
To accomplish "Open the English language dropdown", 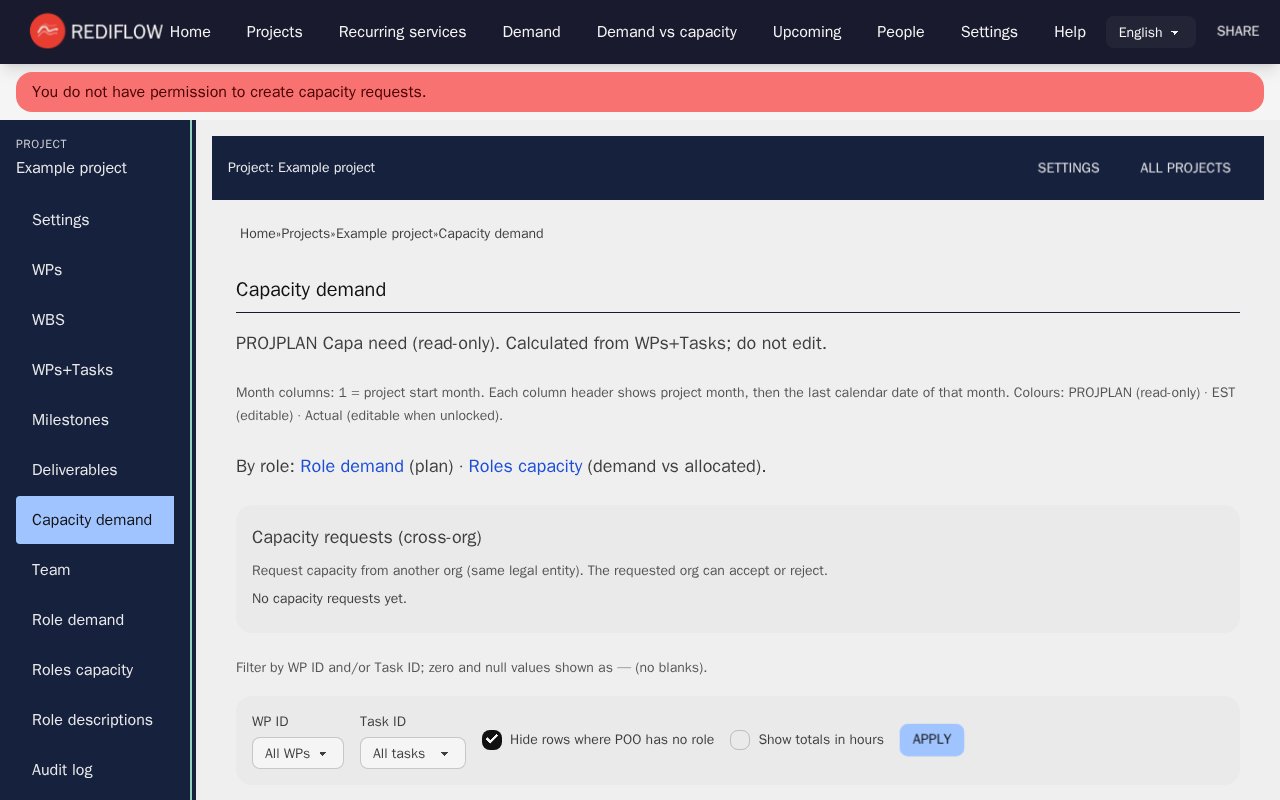I will tap(1150, 32).
